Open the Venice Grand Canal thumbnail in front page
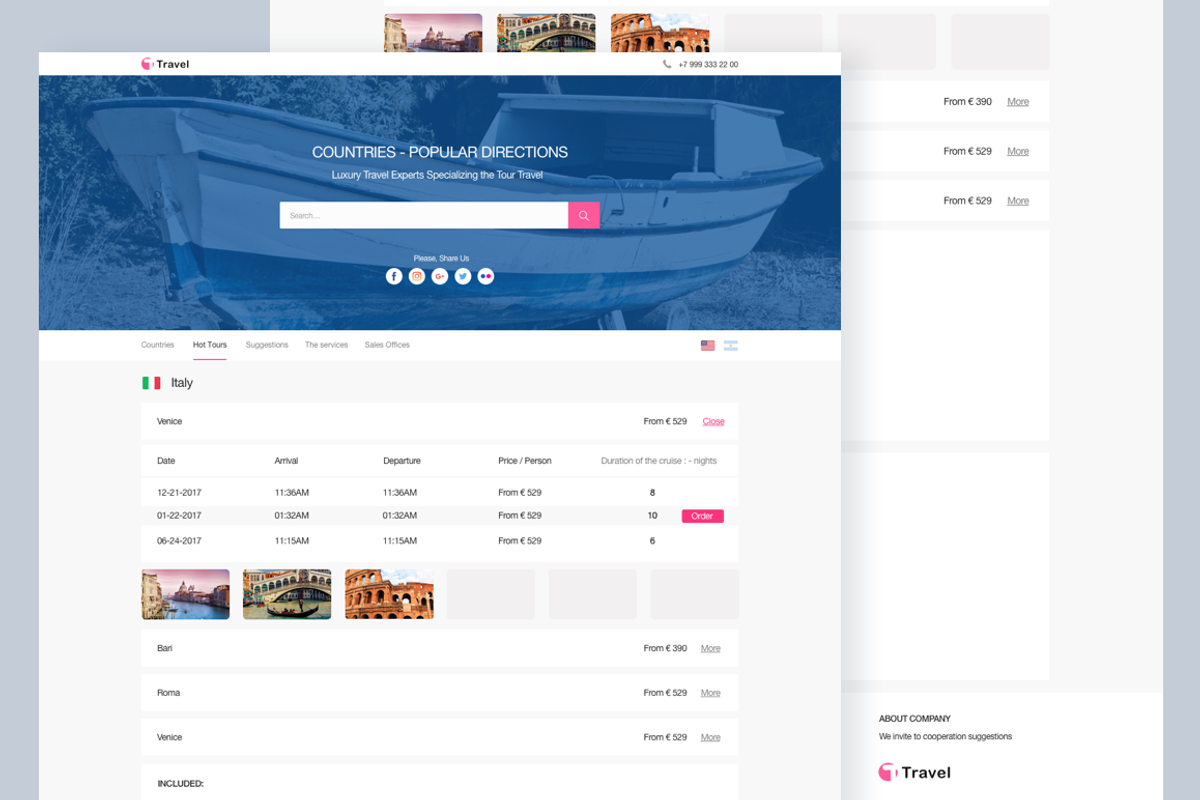 click(185, 594)
